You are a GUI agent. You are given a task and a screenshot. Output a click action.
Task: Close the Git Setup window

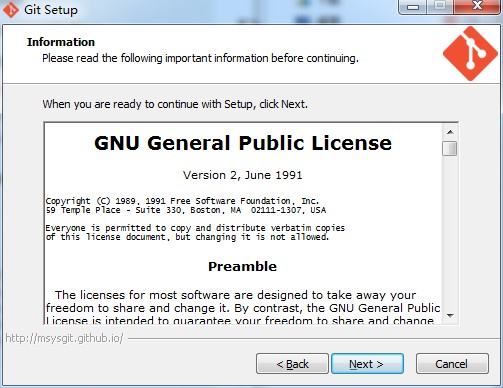click(x=478, y=7)
